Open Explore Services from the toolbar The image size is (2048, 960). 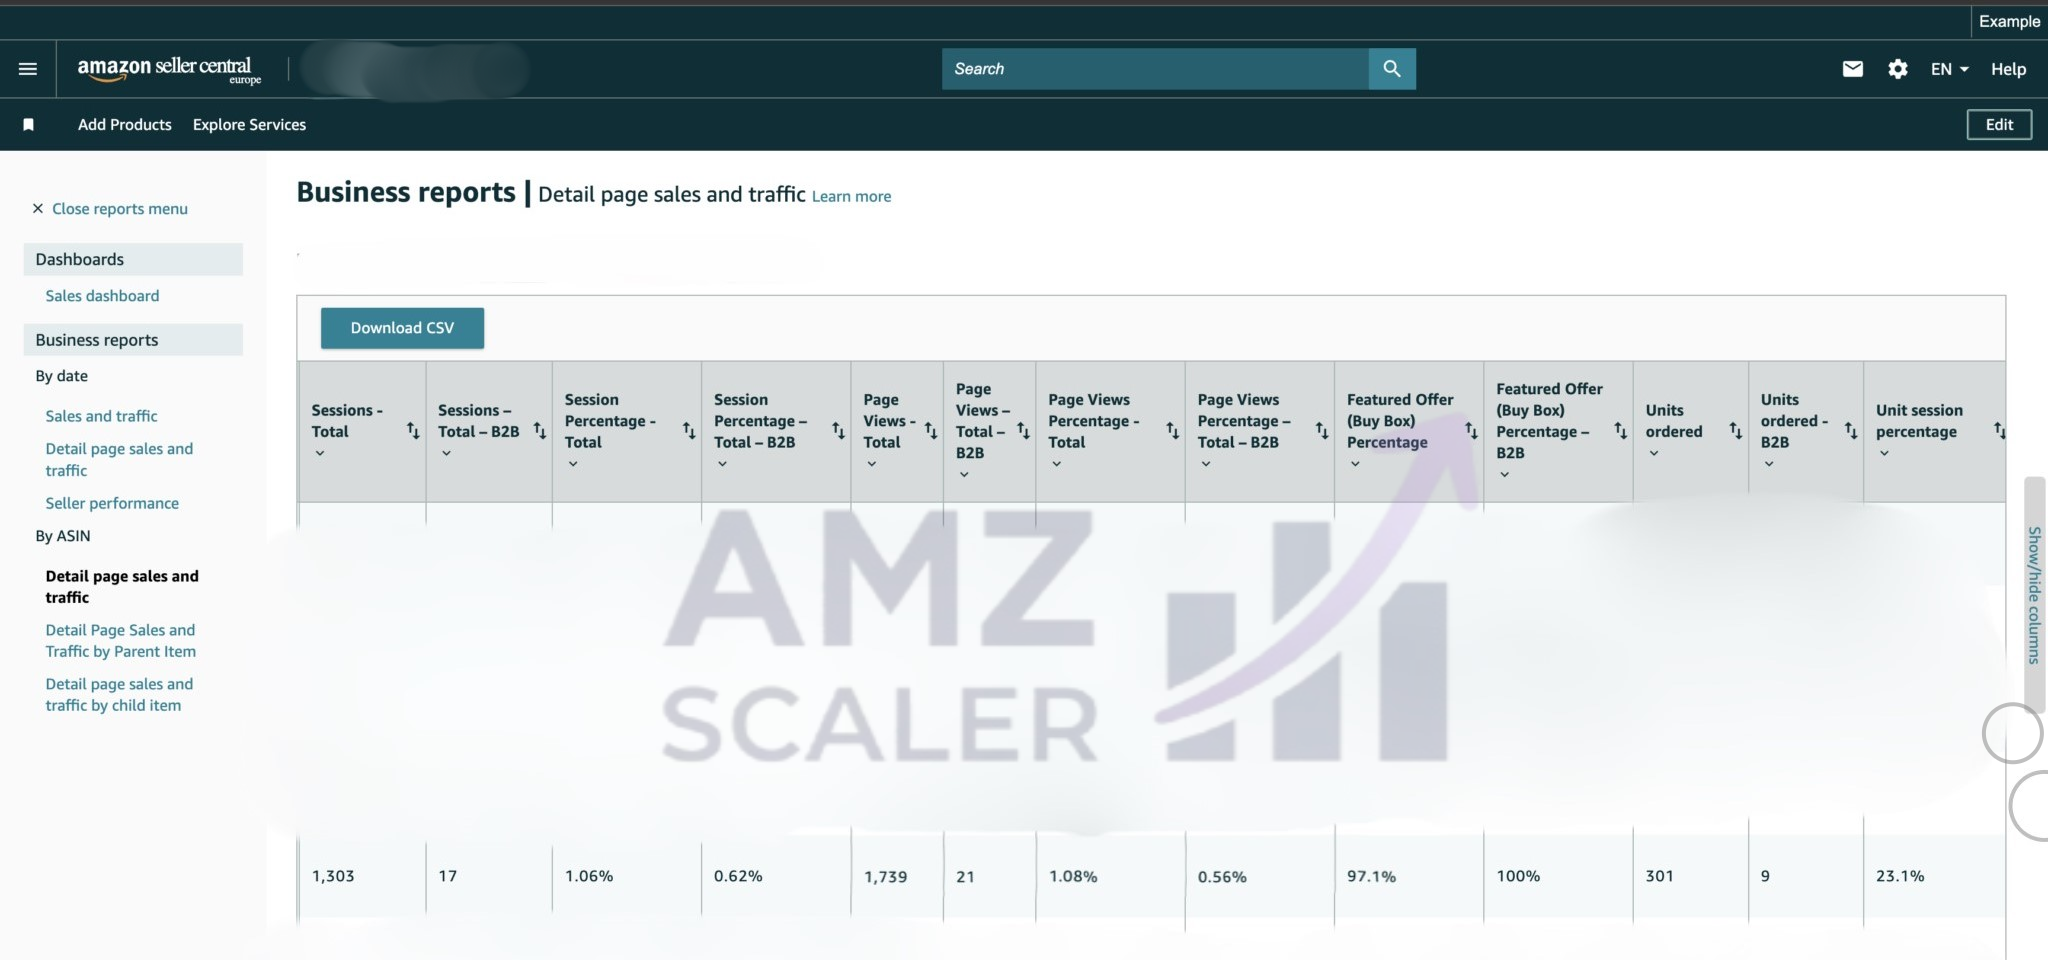click(249, 125)
